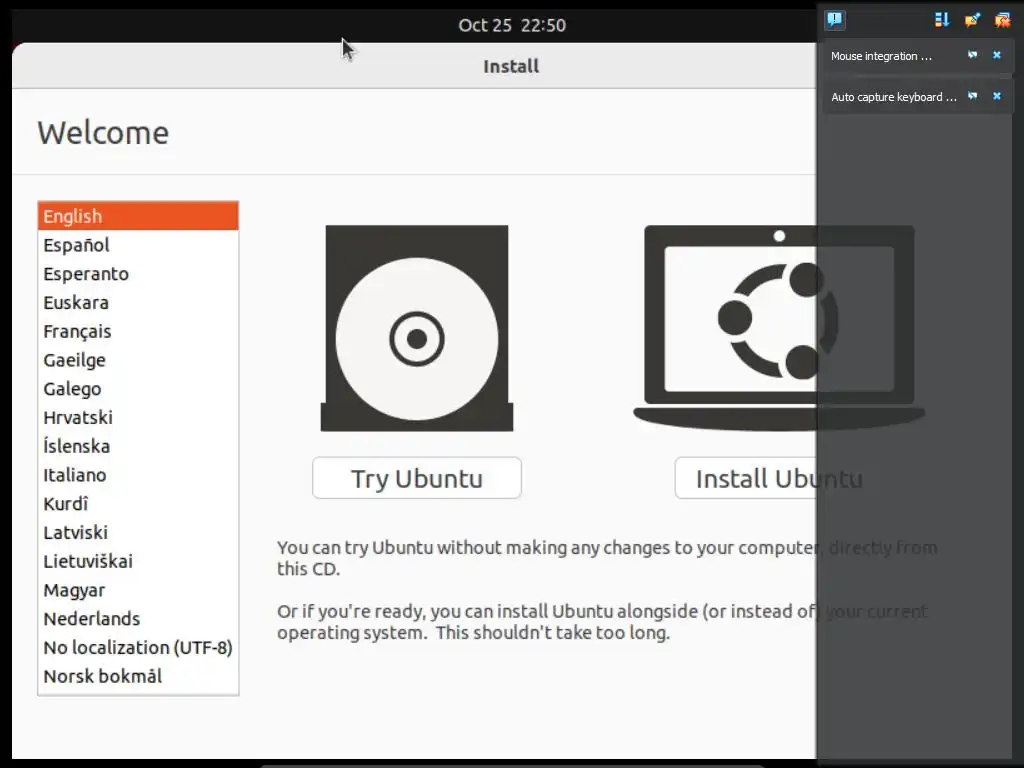This screenshot has width=1024, height=768.
Task: Click the laptop image above Install Ubuntu
Action: tap(779, 328)
